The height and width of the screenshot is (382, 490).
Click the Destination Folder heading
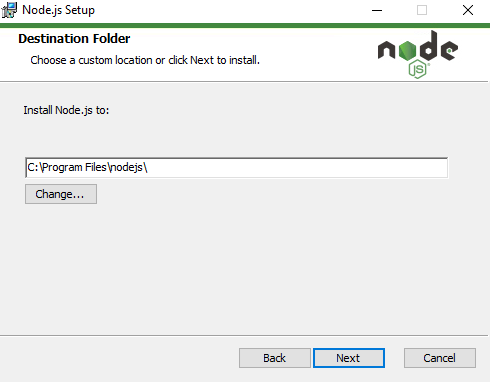tap(74, 39)
